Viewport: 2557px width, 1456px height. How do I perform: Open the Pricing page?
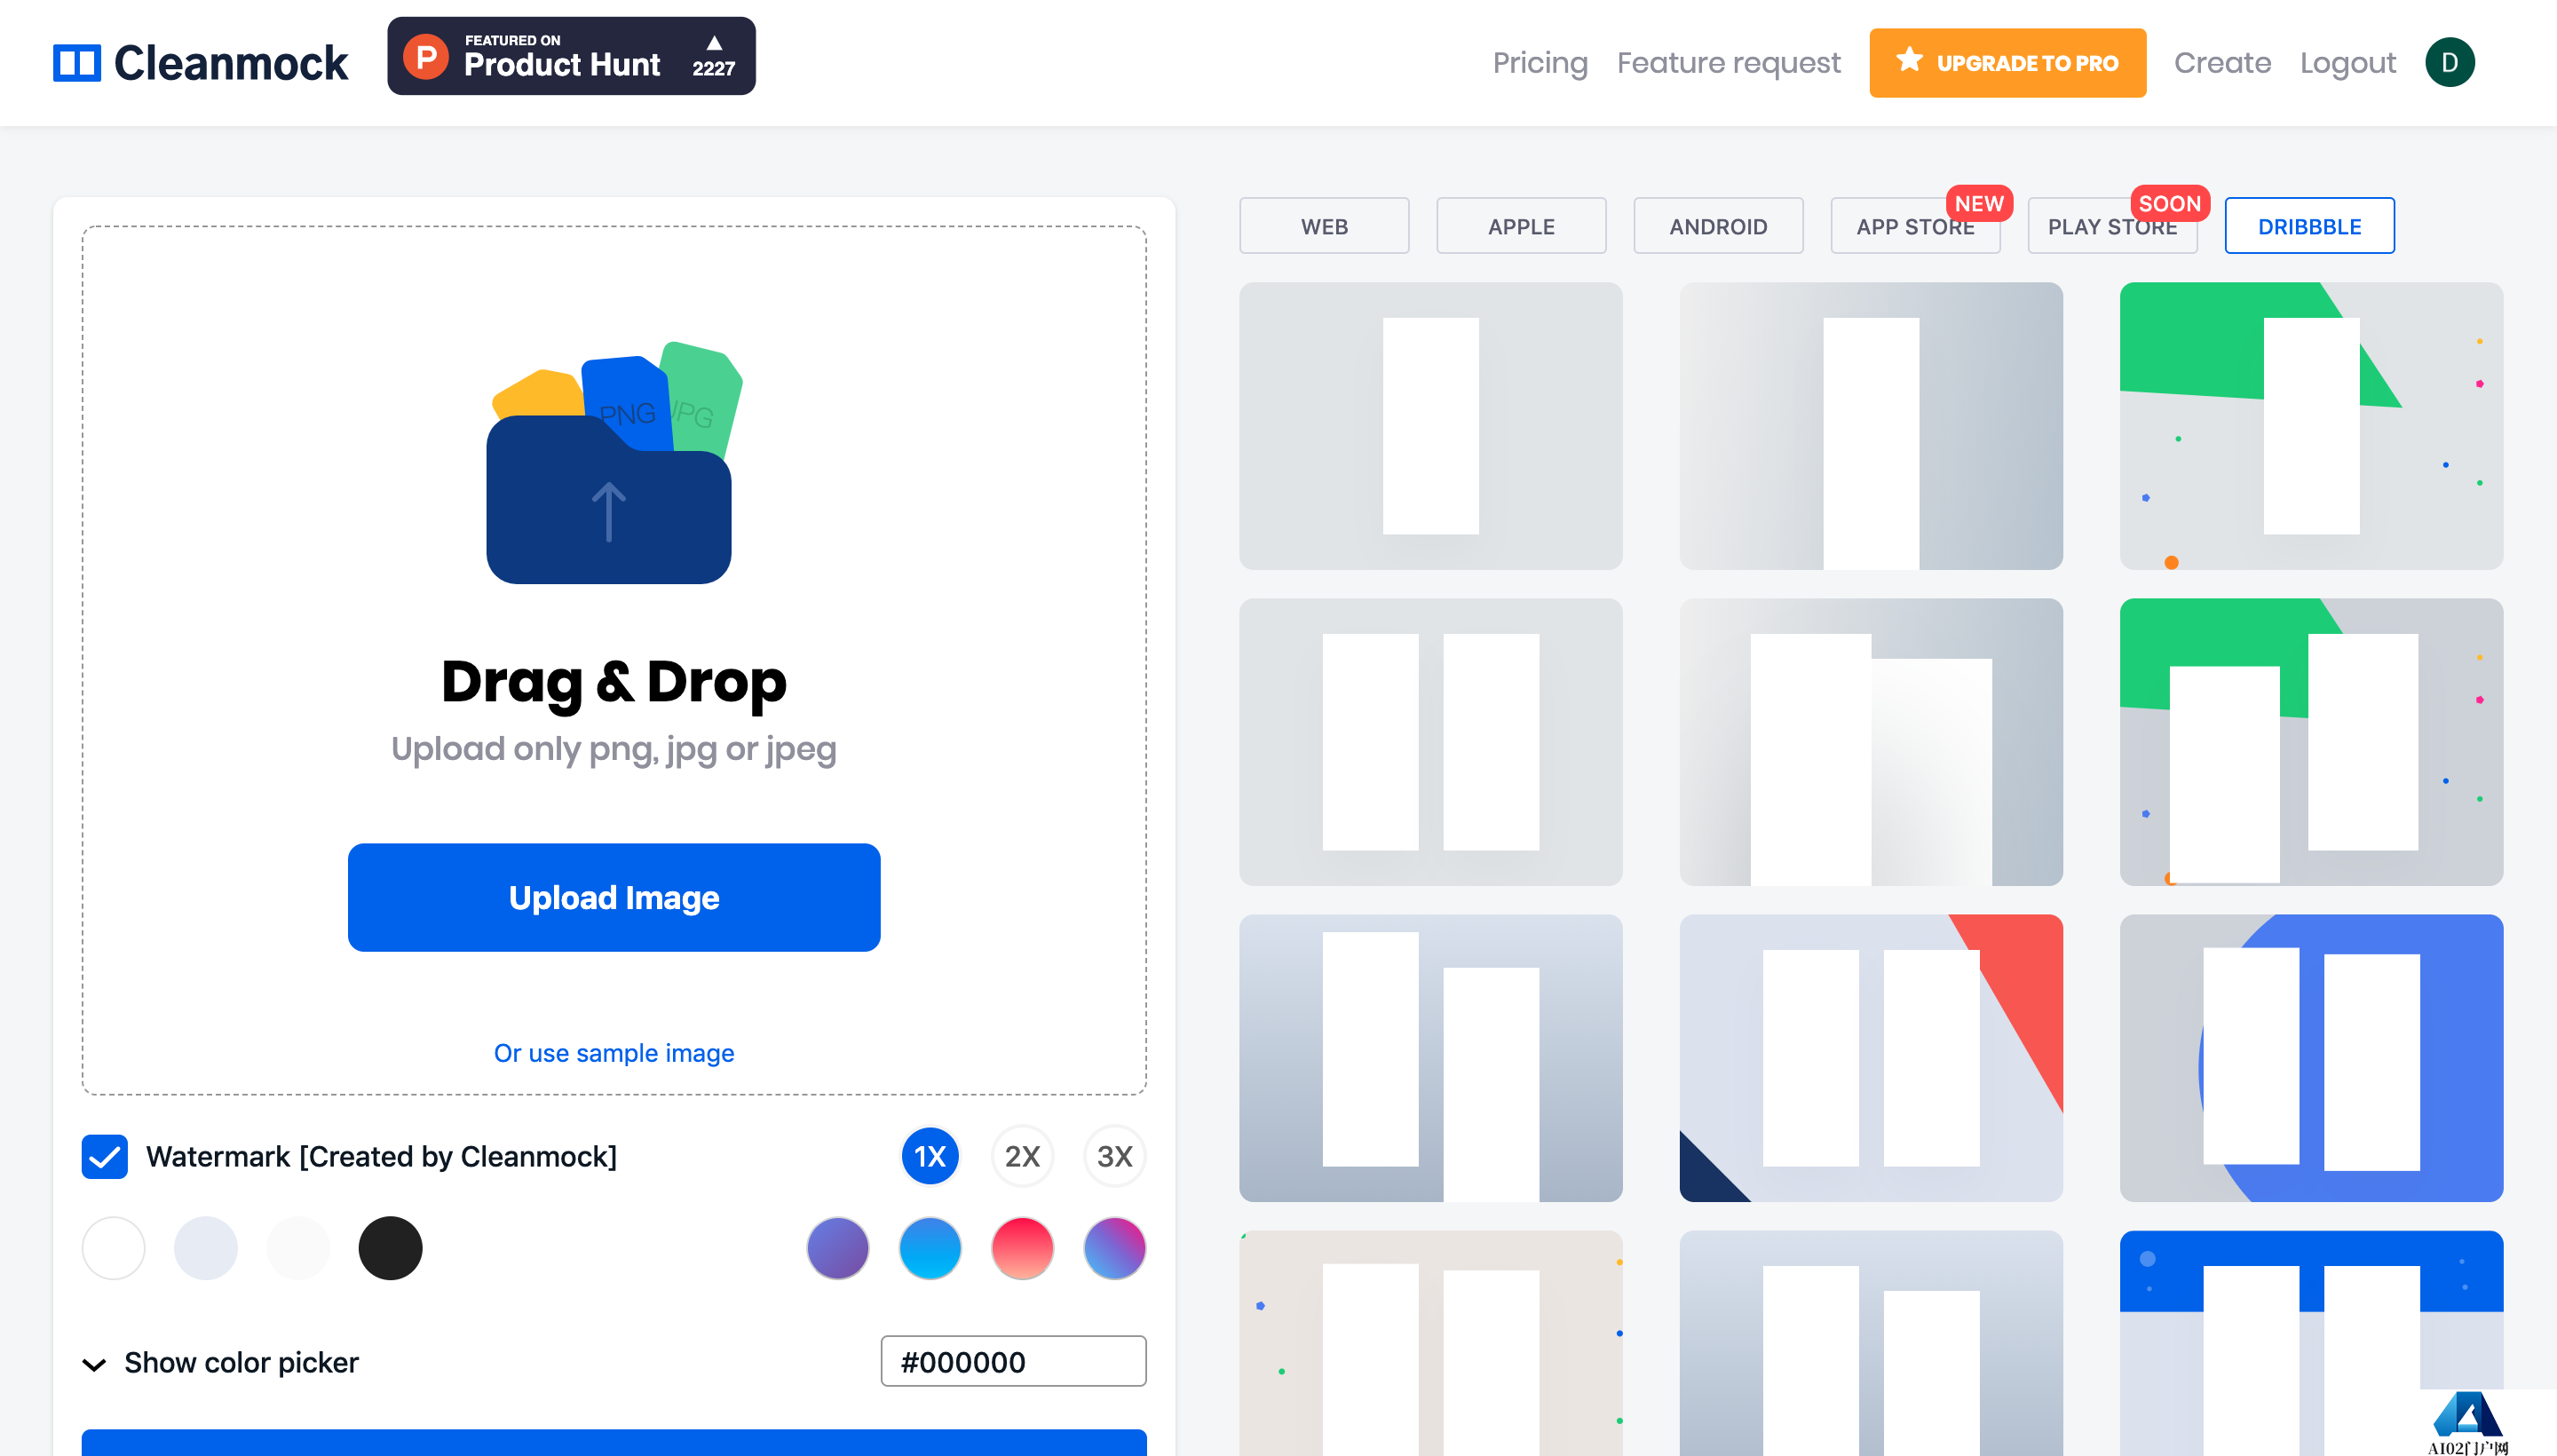(1540, 62)
